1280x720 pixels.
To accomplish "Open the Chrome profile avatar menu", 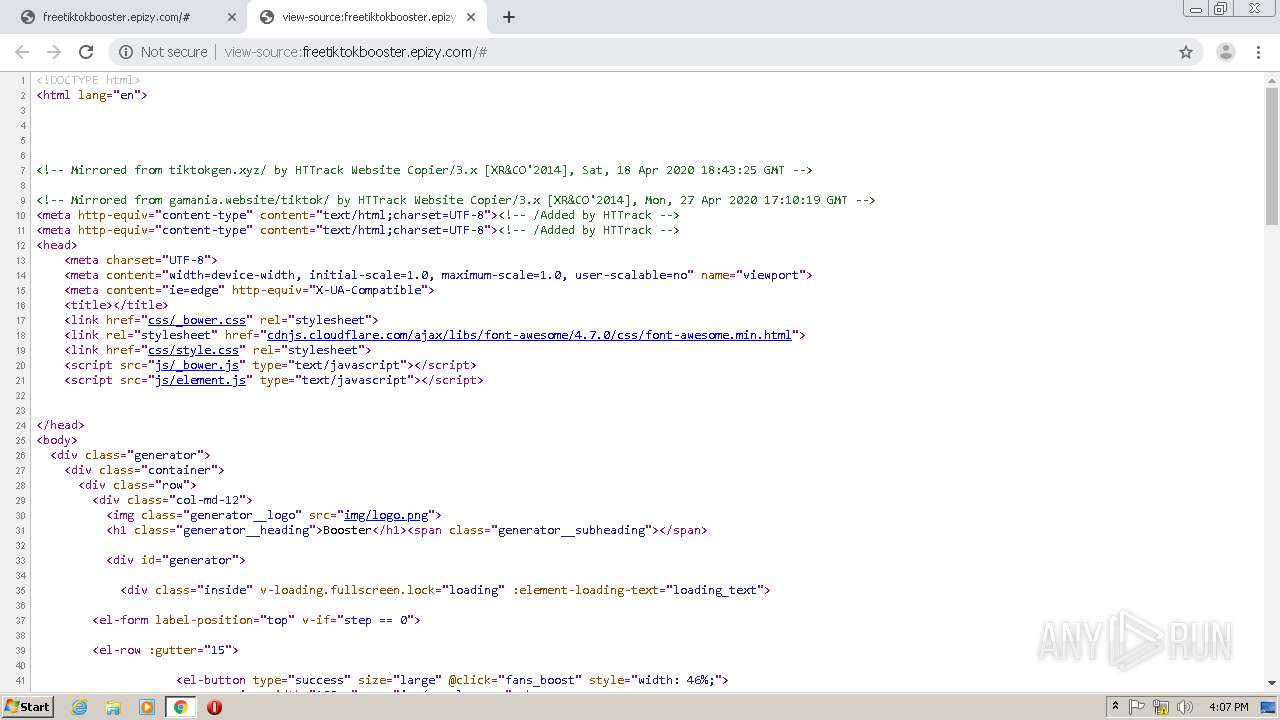I will pyautogui.click(x=1225, y=52).
